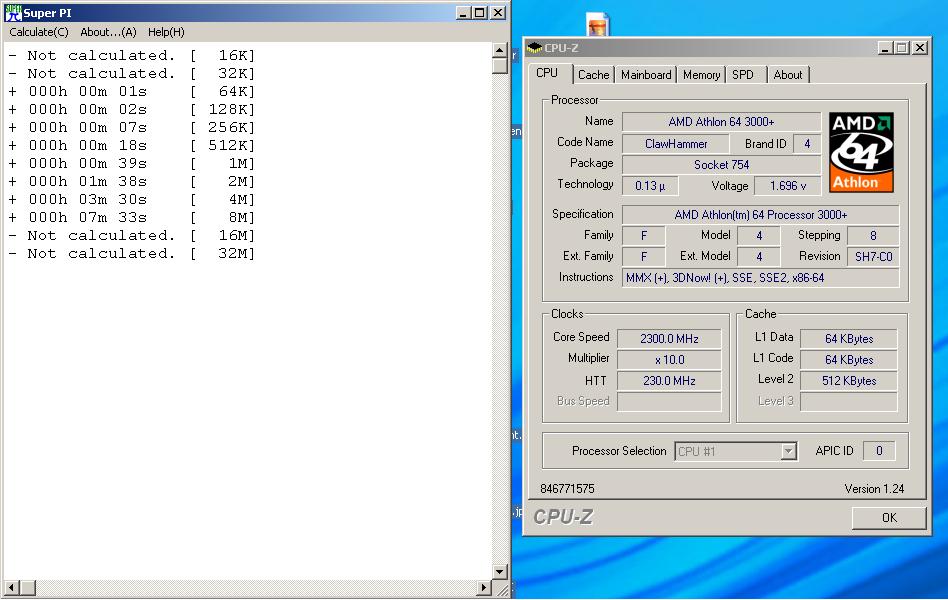The height and width of the screenshot is (600, 948).
Task: Click the OK button in CPU-Z
Action: click(889, 518)
